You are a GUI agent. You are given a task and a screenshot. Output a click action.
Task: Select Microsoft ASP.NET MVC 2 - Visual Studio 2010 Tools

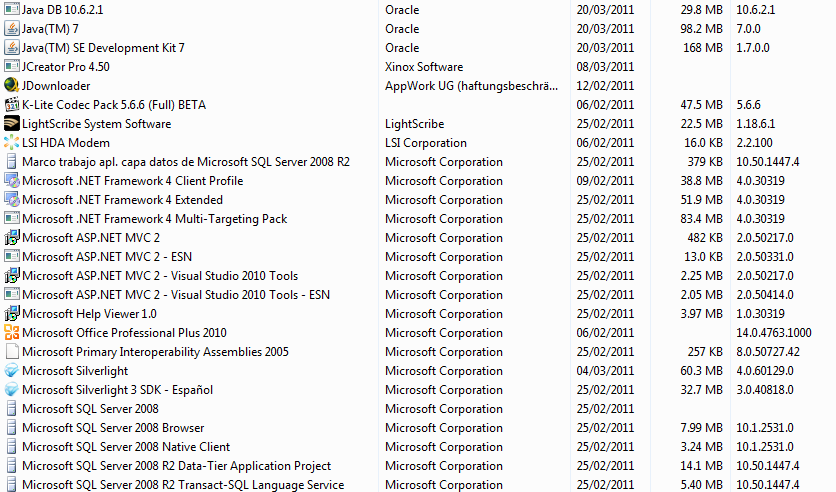tap(160, 276)
